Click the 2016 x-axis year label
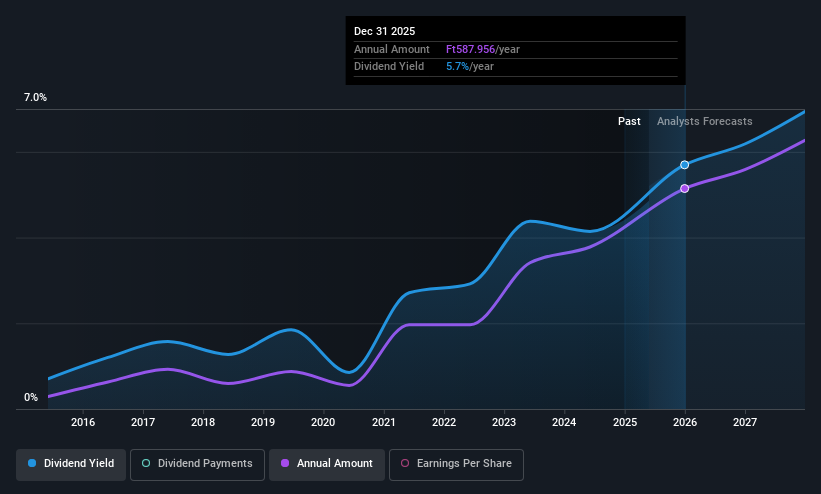821x494 pixels. 83,422
